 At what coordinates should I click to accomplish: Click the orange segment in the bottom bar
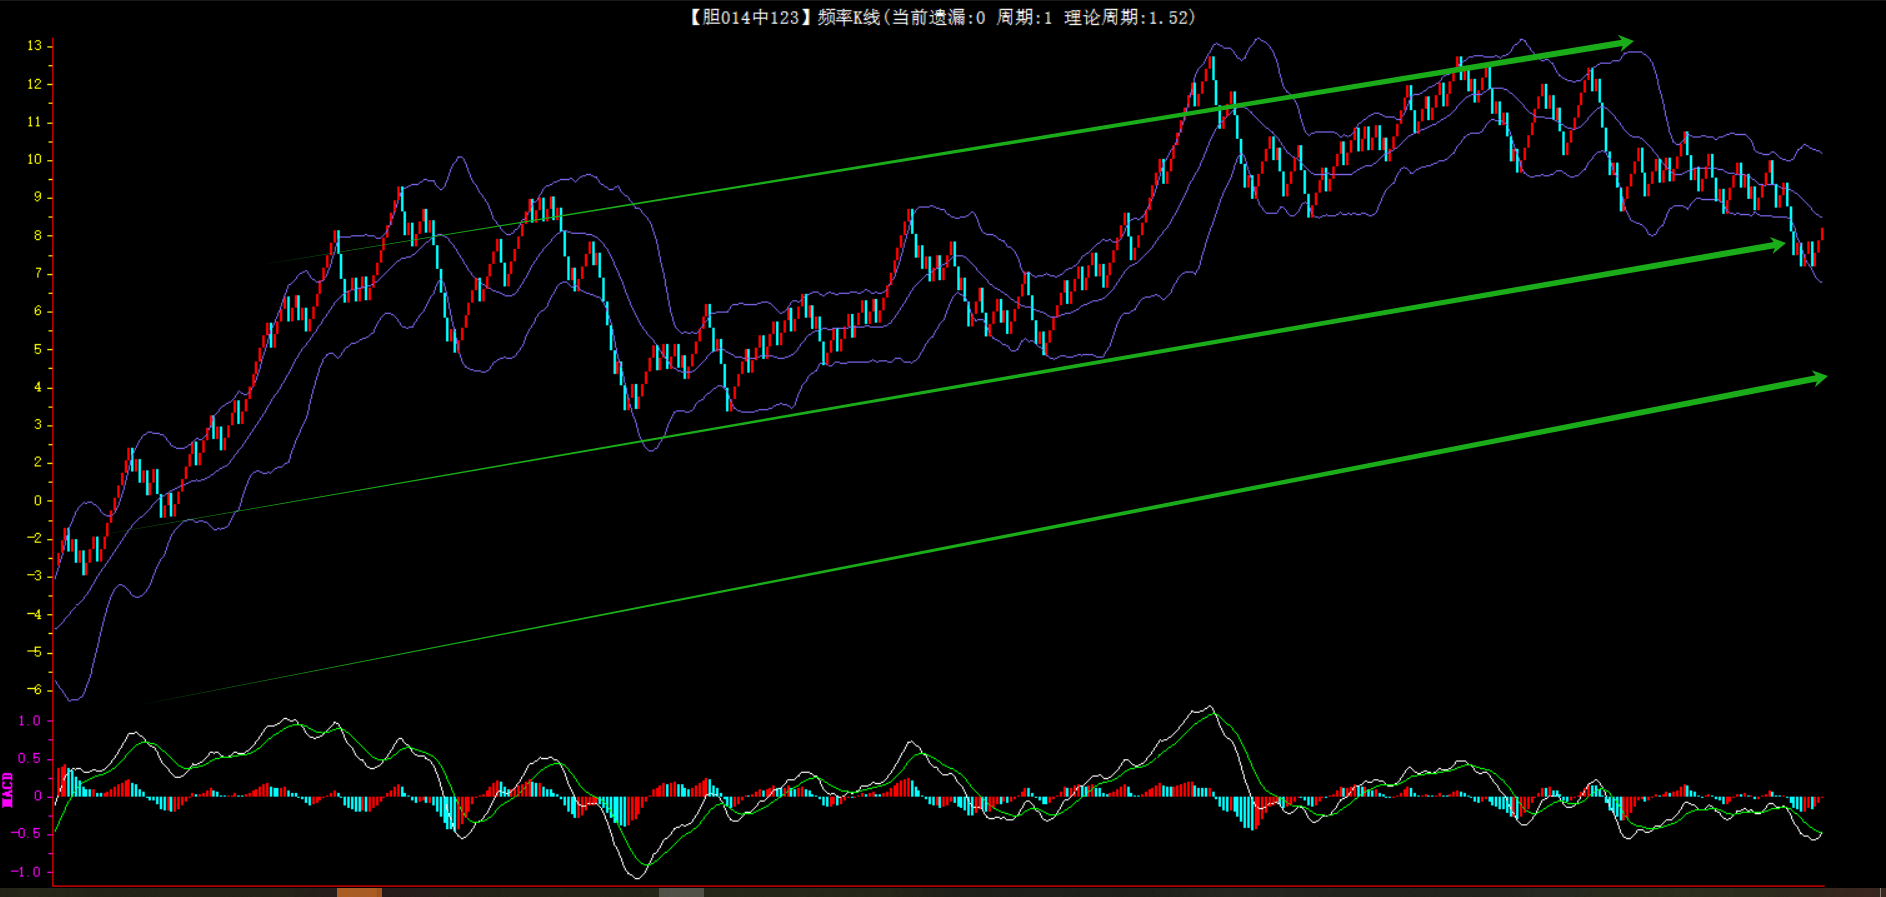(359, 891)
